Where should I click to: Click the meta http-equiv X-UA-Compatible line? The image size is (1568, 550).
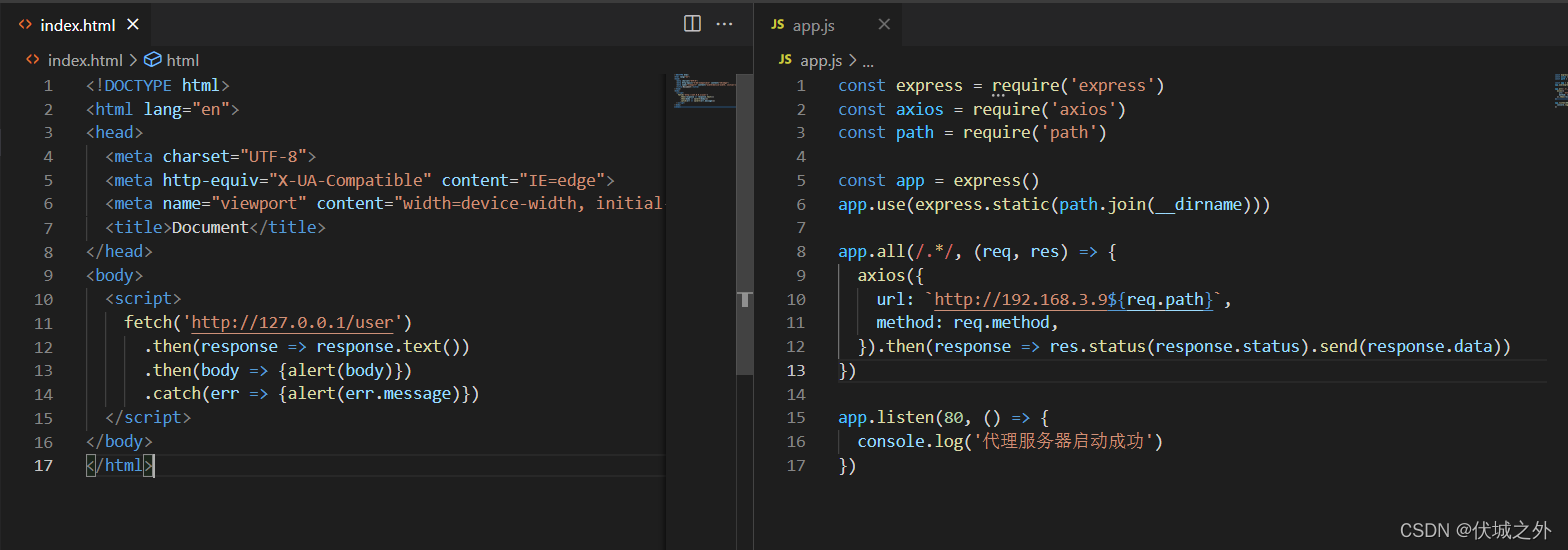359,180
